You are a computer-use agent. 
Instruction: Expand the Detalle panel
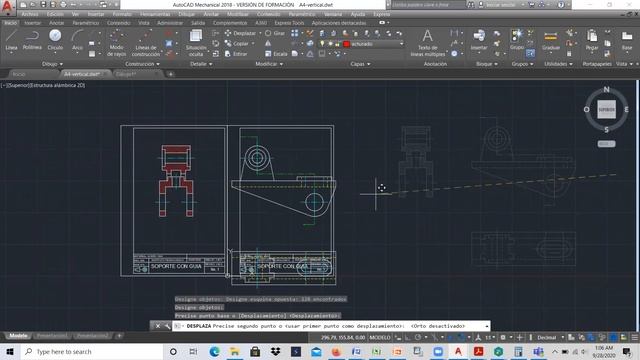[201, 64]
